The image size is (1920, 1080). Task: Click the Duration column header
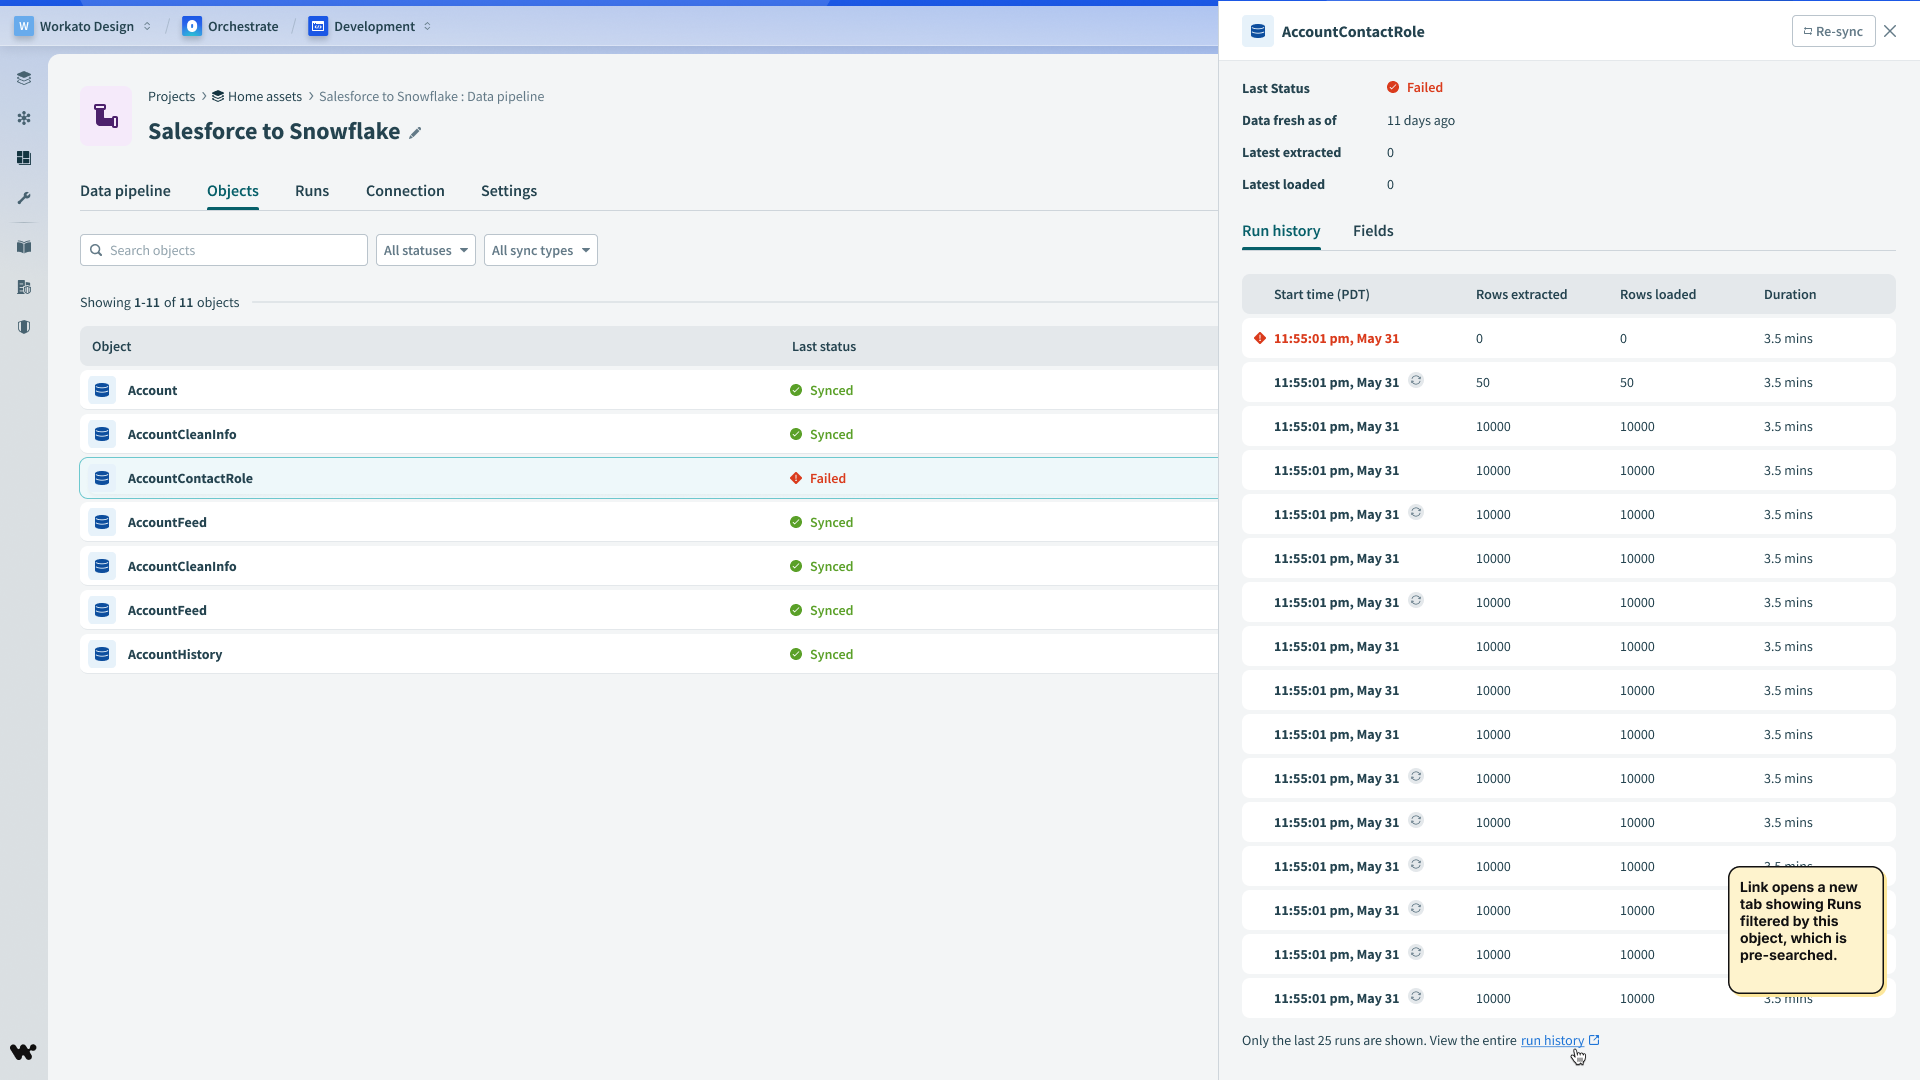[1790, 294]
